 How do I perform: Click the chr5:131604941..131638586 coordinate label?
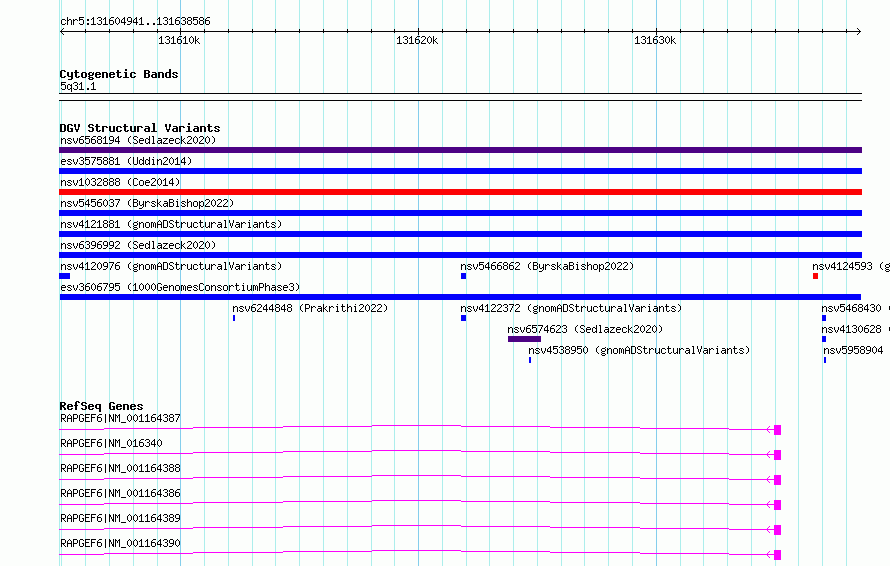(135, 22)
